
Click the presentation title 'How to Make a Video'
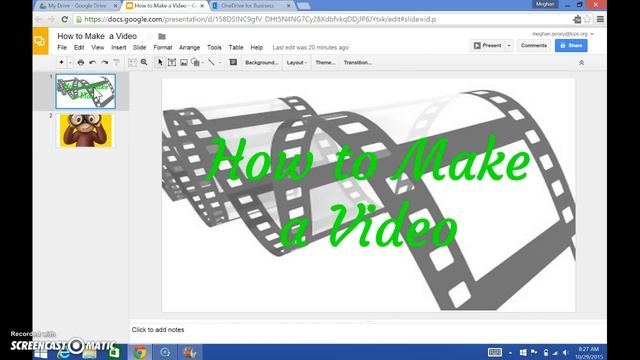[97, 36]
